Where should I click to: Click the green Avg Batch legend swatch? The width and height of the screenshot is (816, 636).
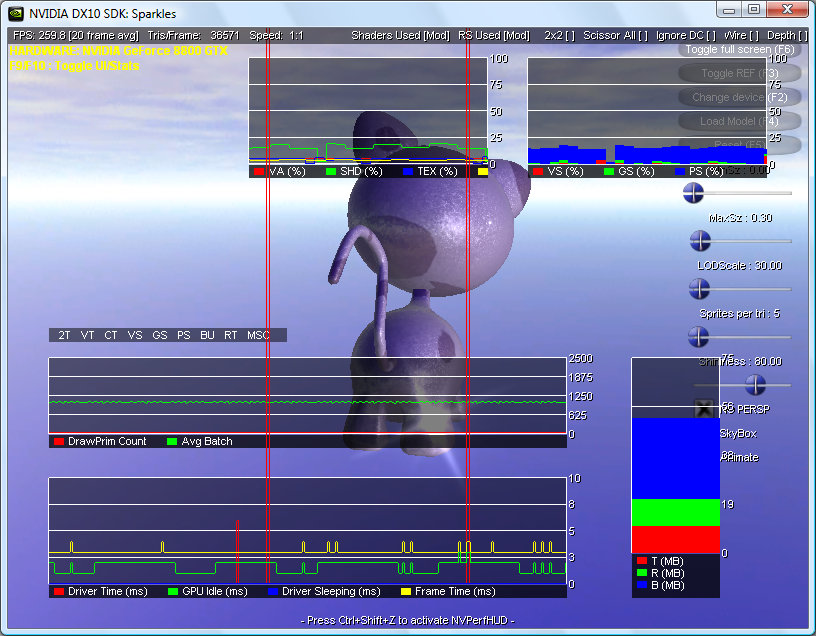point(172,441)
